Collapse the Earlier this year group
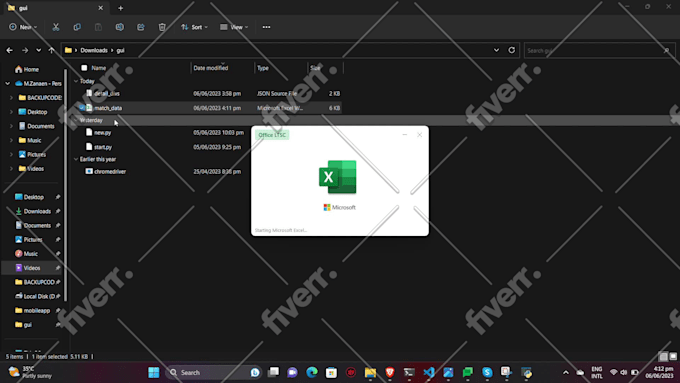The height and width of the screenshot is (383, 680). pos(76,159)
